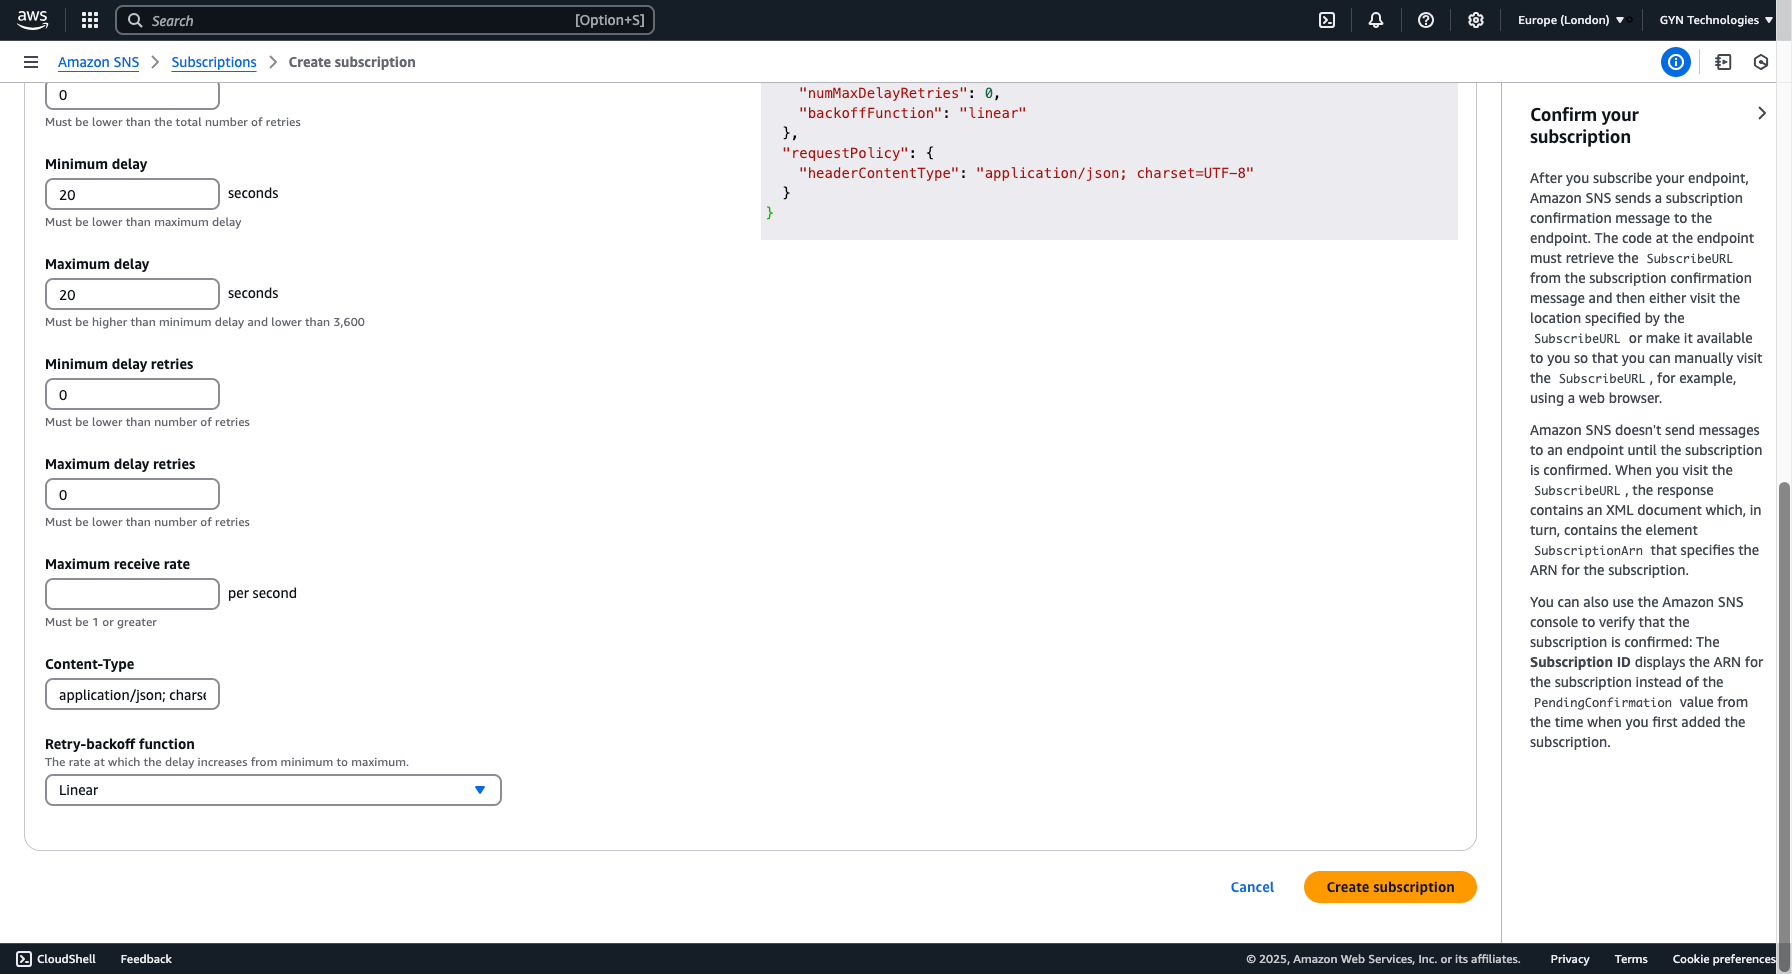Open the AWS services grid menu

click(x=90, y=20)
